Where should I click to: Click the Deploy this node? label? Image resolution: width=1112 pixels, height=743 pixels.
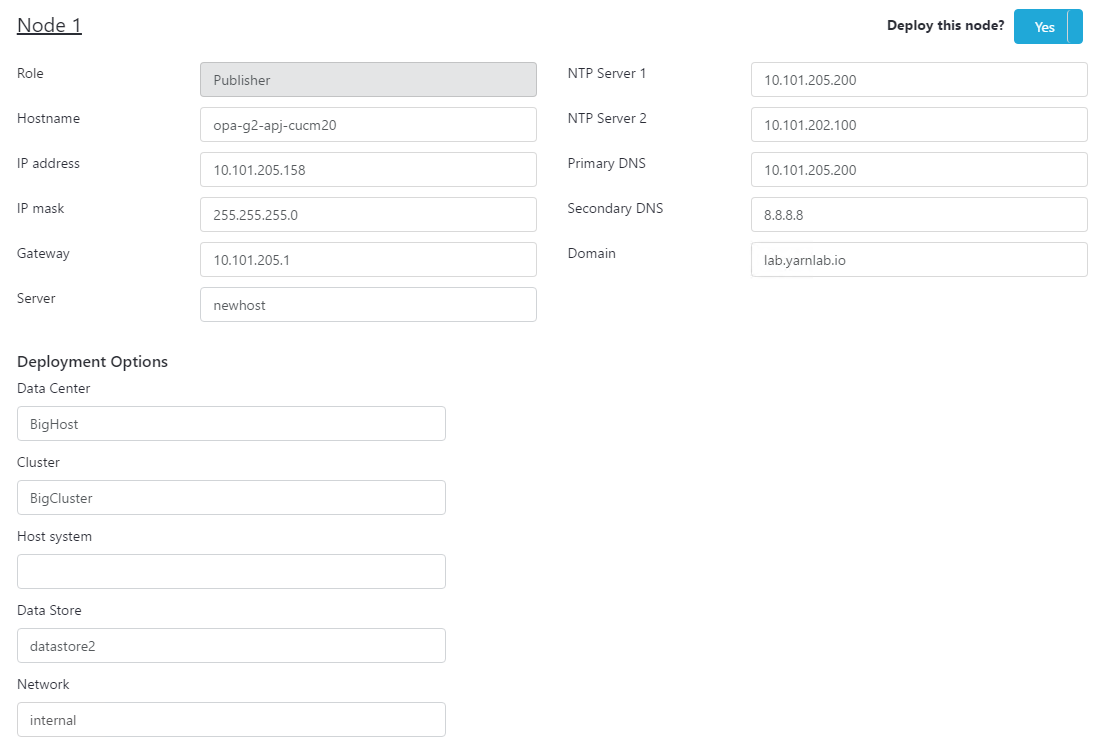[x=945, y=26]
